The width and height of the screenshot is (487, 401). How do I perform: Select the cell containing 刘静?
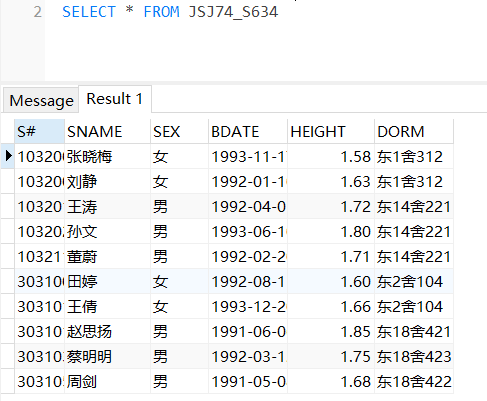[x=107, y=181]
